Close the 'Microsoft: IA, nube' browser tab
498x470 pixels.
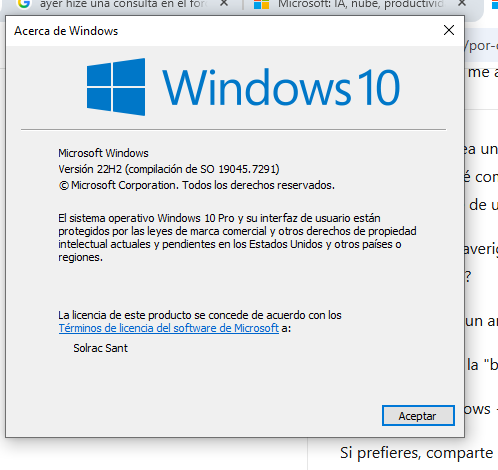tap(461, 3)
